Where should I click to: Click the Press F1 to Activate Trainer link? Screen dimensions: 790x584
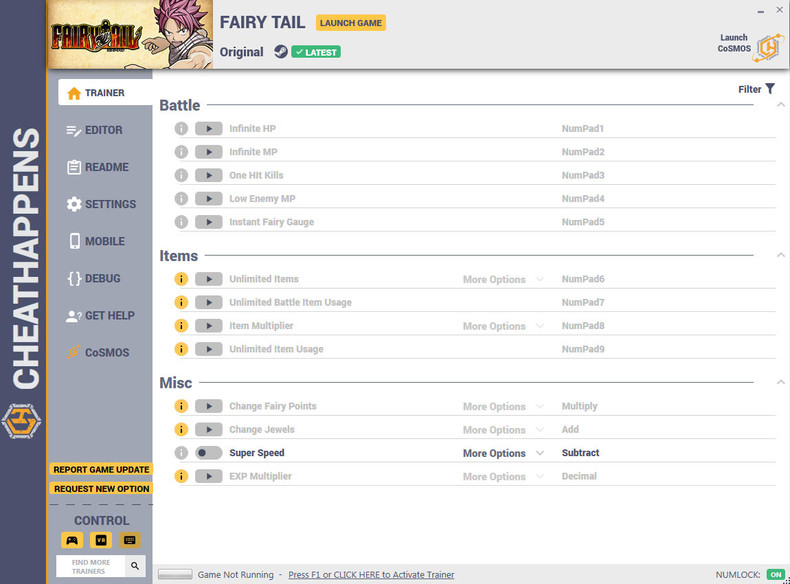click(371, 574)
